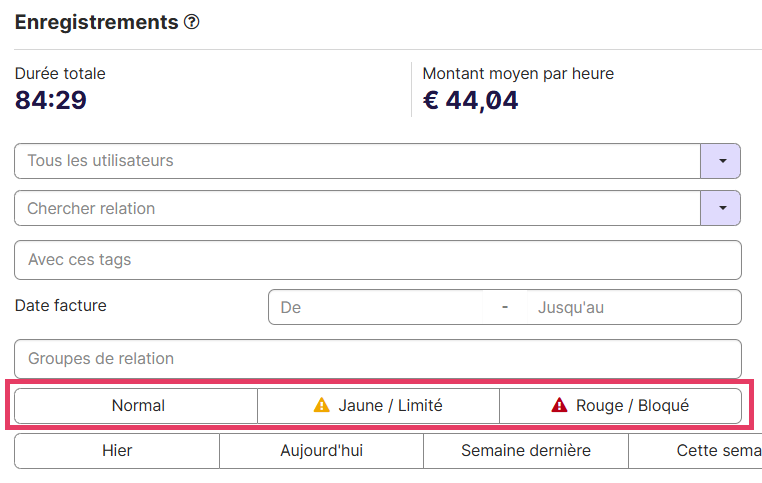Toggle the Jaune / Limité filter
This screenshot has width=762, height=483.
379,406
